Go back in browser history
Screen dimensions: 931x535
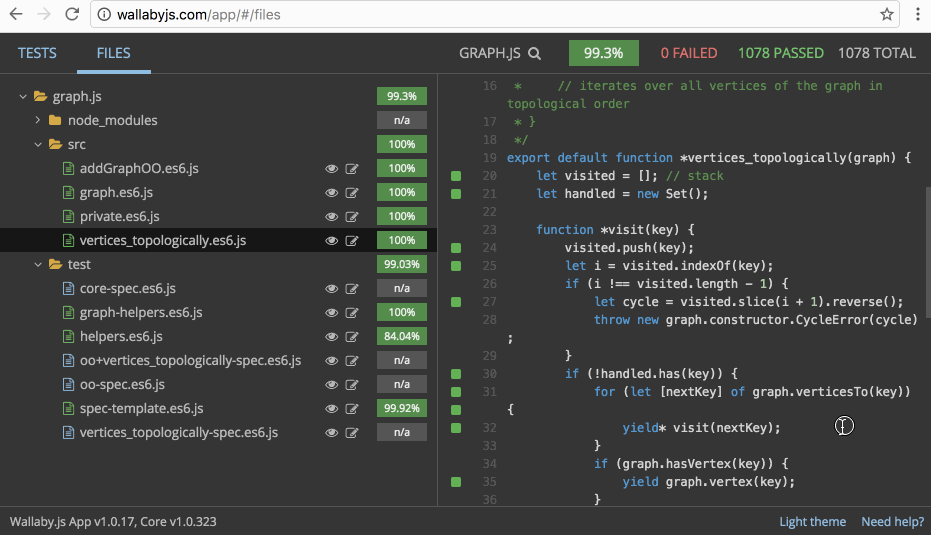point(16,14)
